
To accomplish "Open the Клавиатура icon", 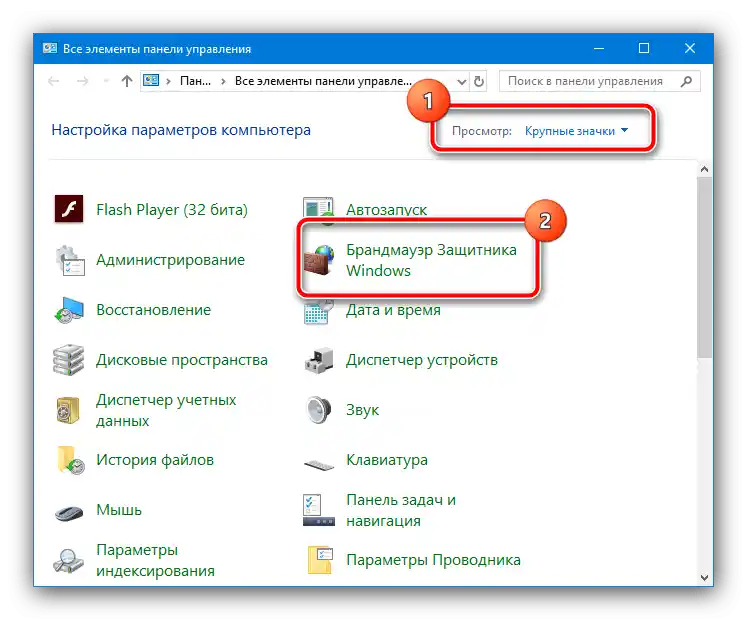I will 319,464.
